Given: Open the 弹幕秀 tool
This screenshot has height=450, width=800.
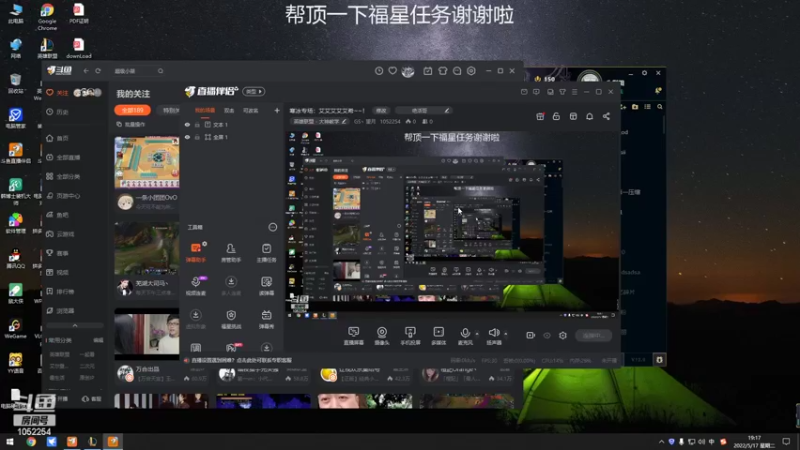Looking at the screenshot, I should pyautogui.click(x=266, y=319).
